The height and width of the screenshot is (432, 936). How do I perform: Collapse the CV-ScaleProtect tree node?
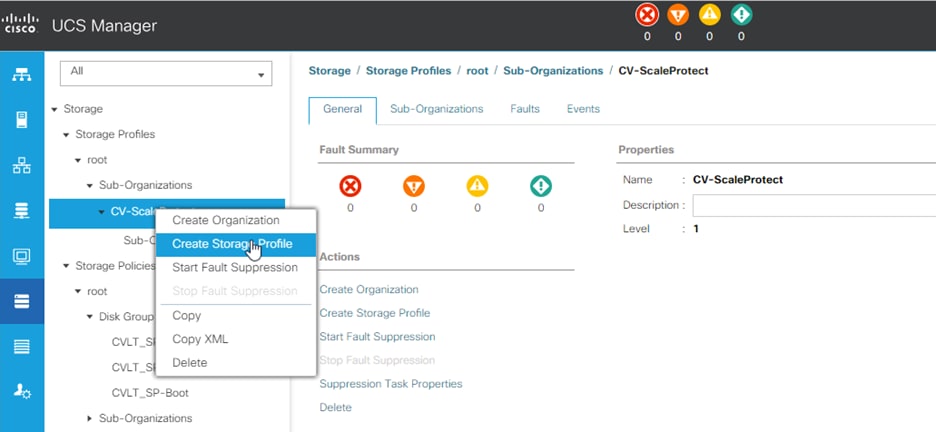tap(102, 212)
